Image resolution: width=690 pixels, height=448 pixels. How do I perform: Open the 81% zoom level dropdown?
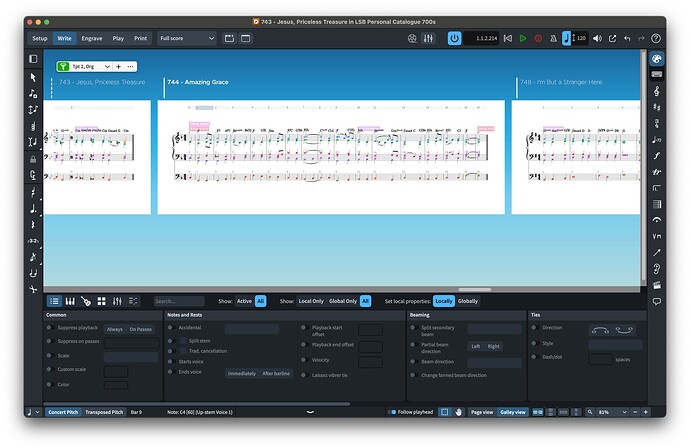(612, 412)
